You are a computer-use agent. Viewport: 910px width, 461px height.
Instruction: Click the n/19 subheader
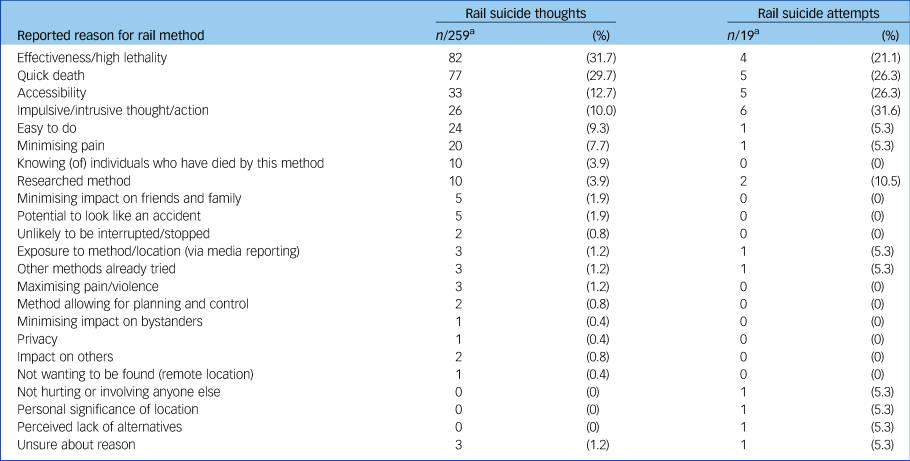(745, 36)
